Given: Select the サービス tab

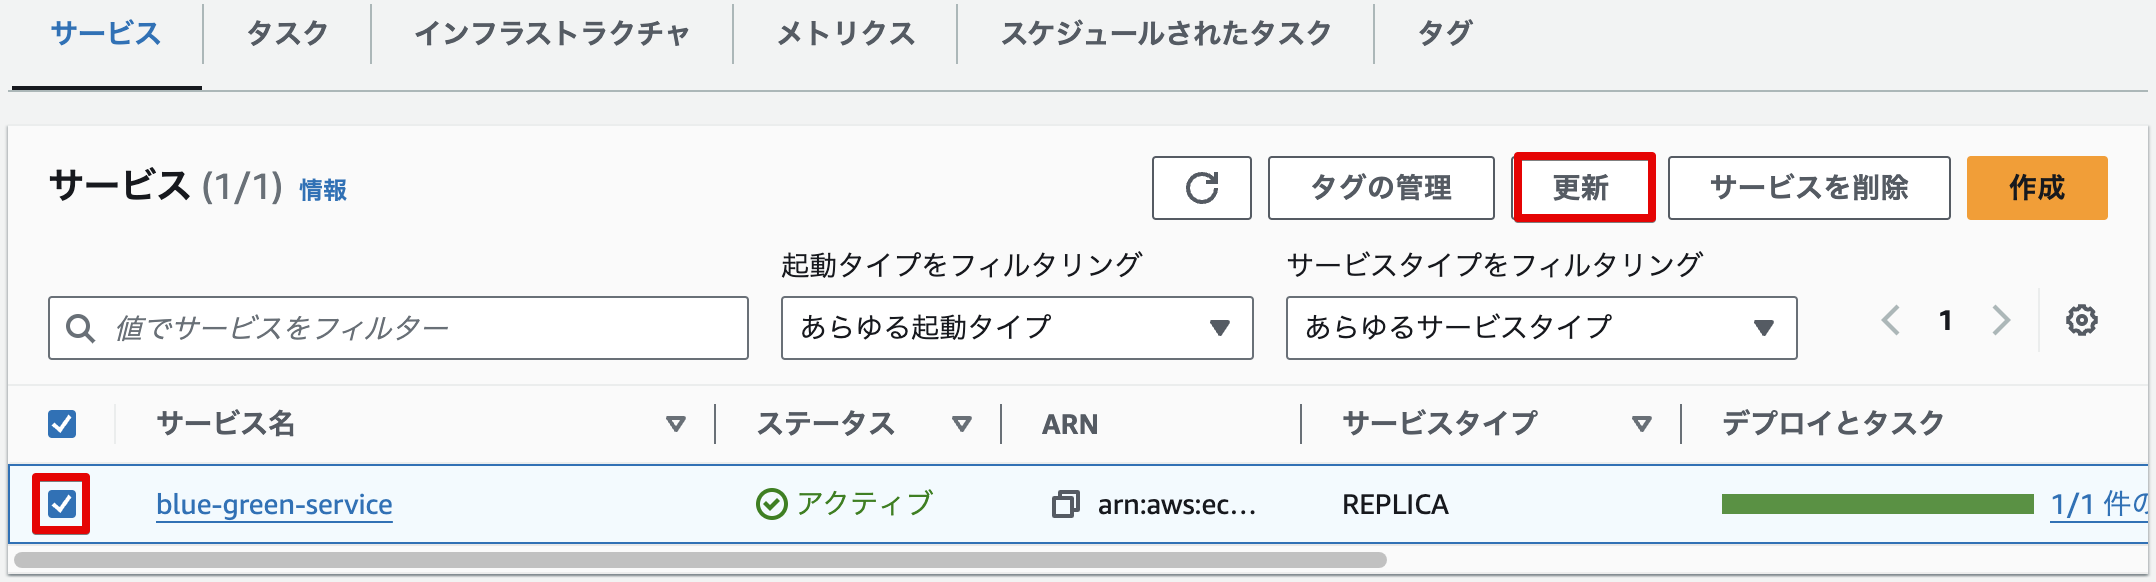Looking at the screenshot, I should pyautogui.click(x=106, y=34).
